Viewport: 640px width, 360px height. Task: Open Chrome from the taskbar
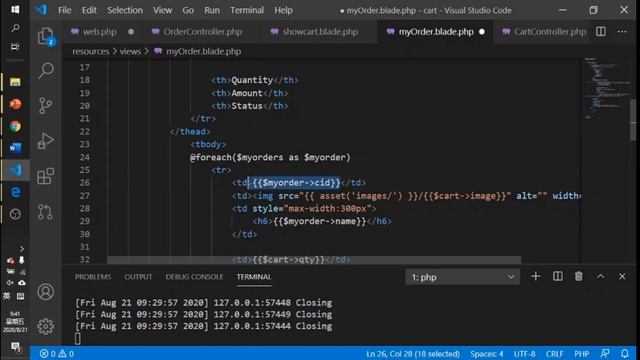[x=16, y=126]
